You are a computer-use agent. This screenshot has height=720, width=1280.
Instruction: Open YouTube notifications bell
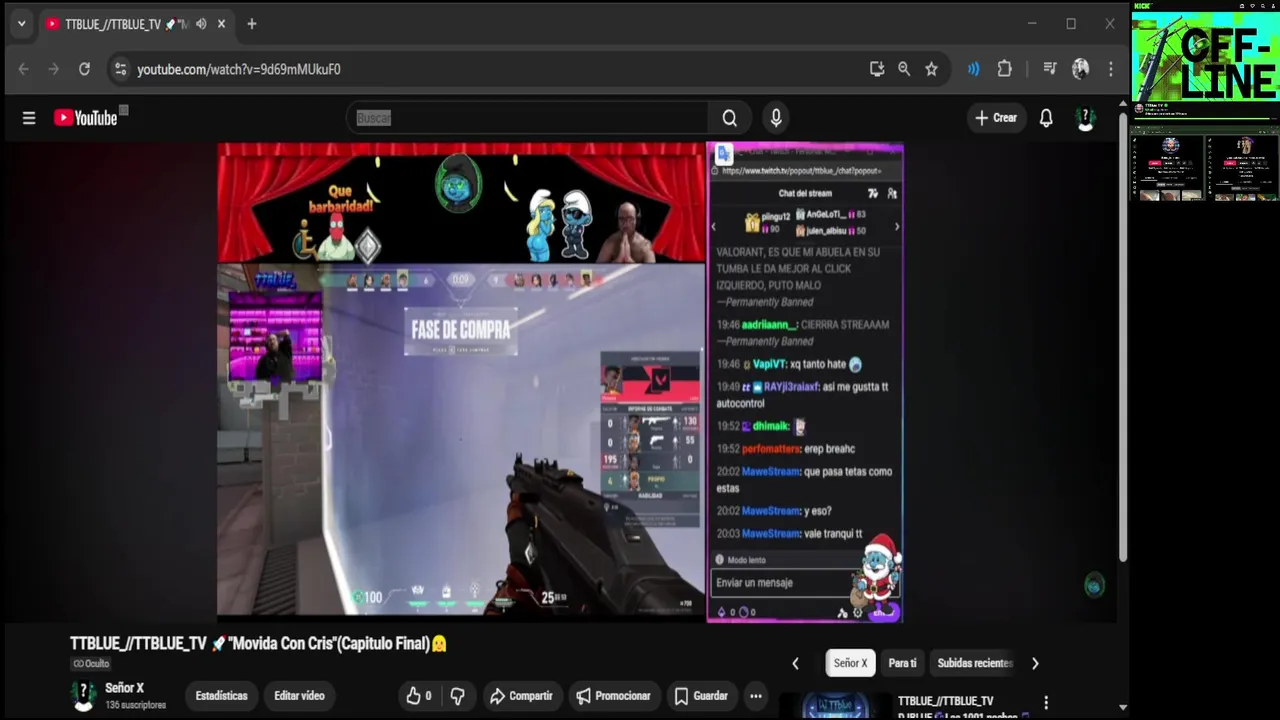pos(1046,118)
